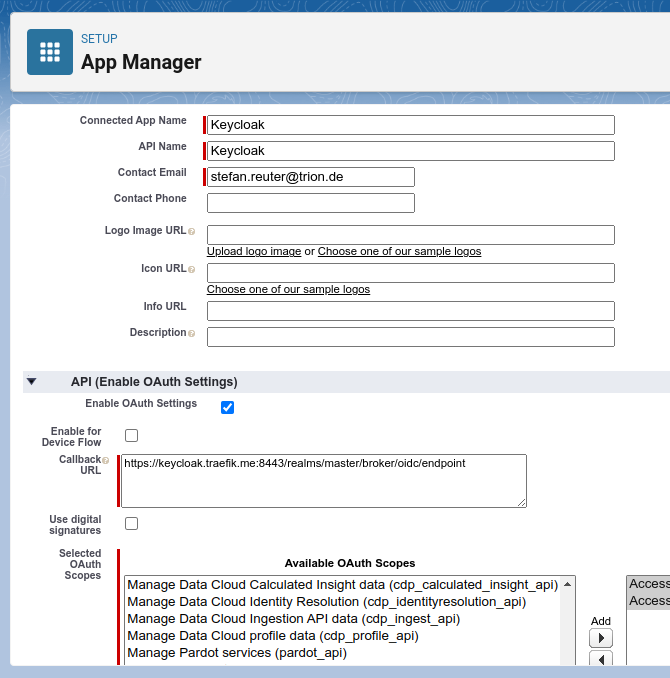670x678 pixels.
Task: Click inside the Callback URL textarea
Action: point(324,481)
